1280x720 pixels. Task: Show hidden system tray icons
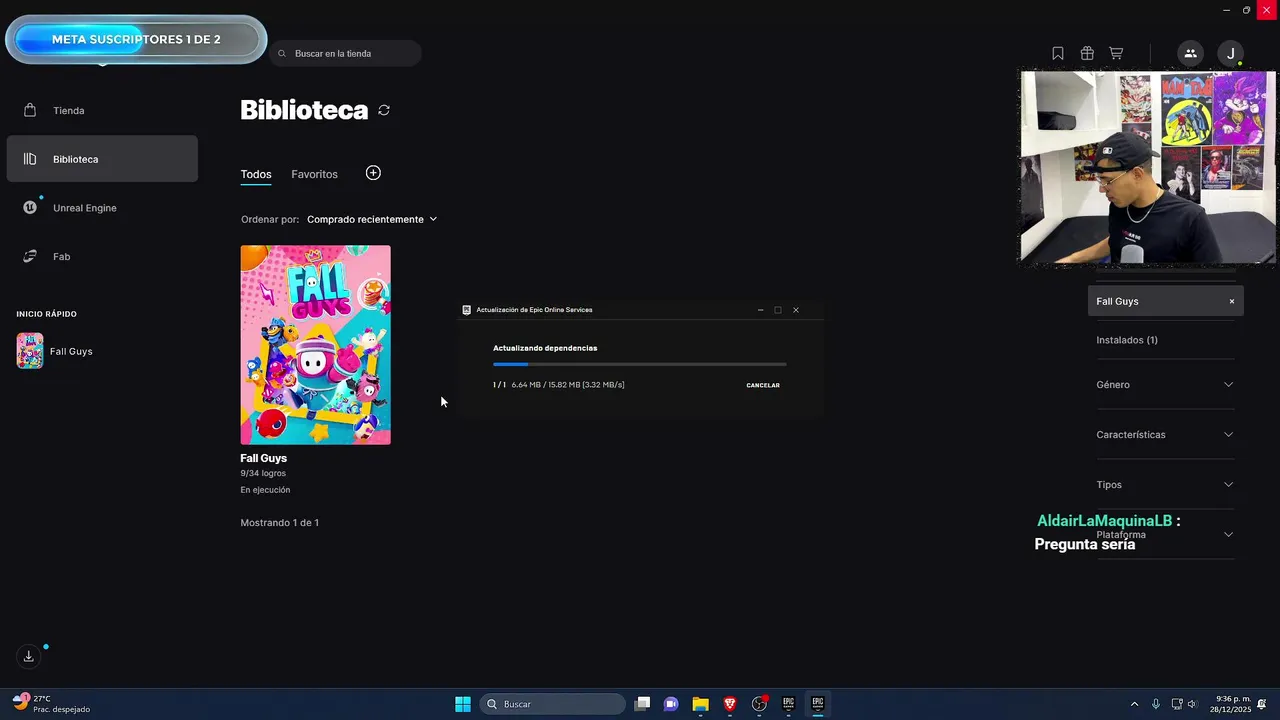coord(1134,704)
